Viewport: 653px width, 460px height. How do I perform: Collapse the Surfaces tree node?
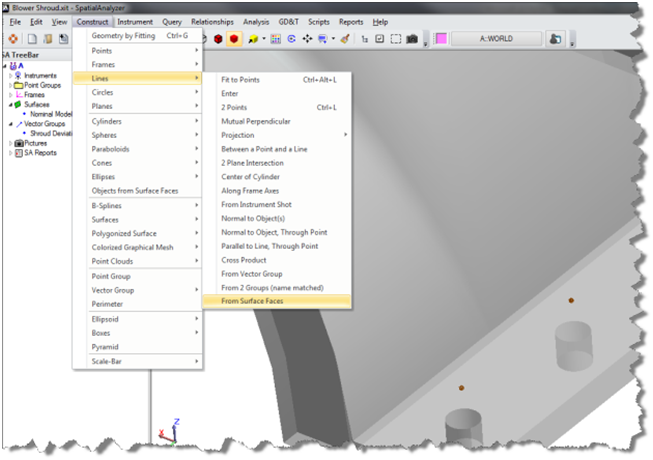tap(10, 104)
